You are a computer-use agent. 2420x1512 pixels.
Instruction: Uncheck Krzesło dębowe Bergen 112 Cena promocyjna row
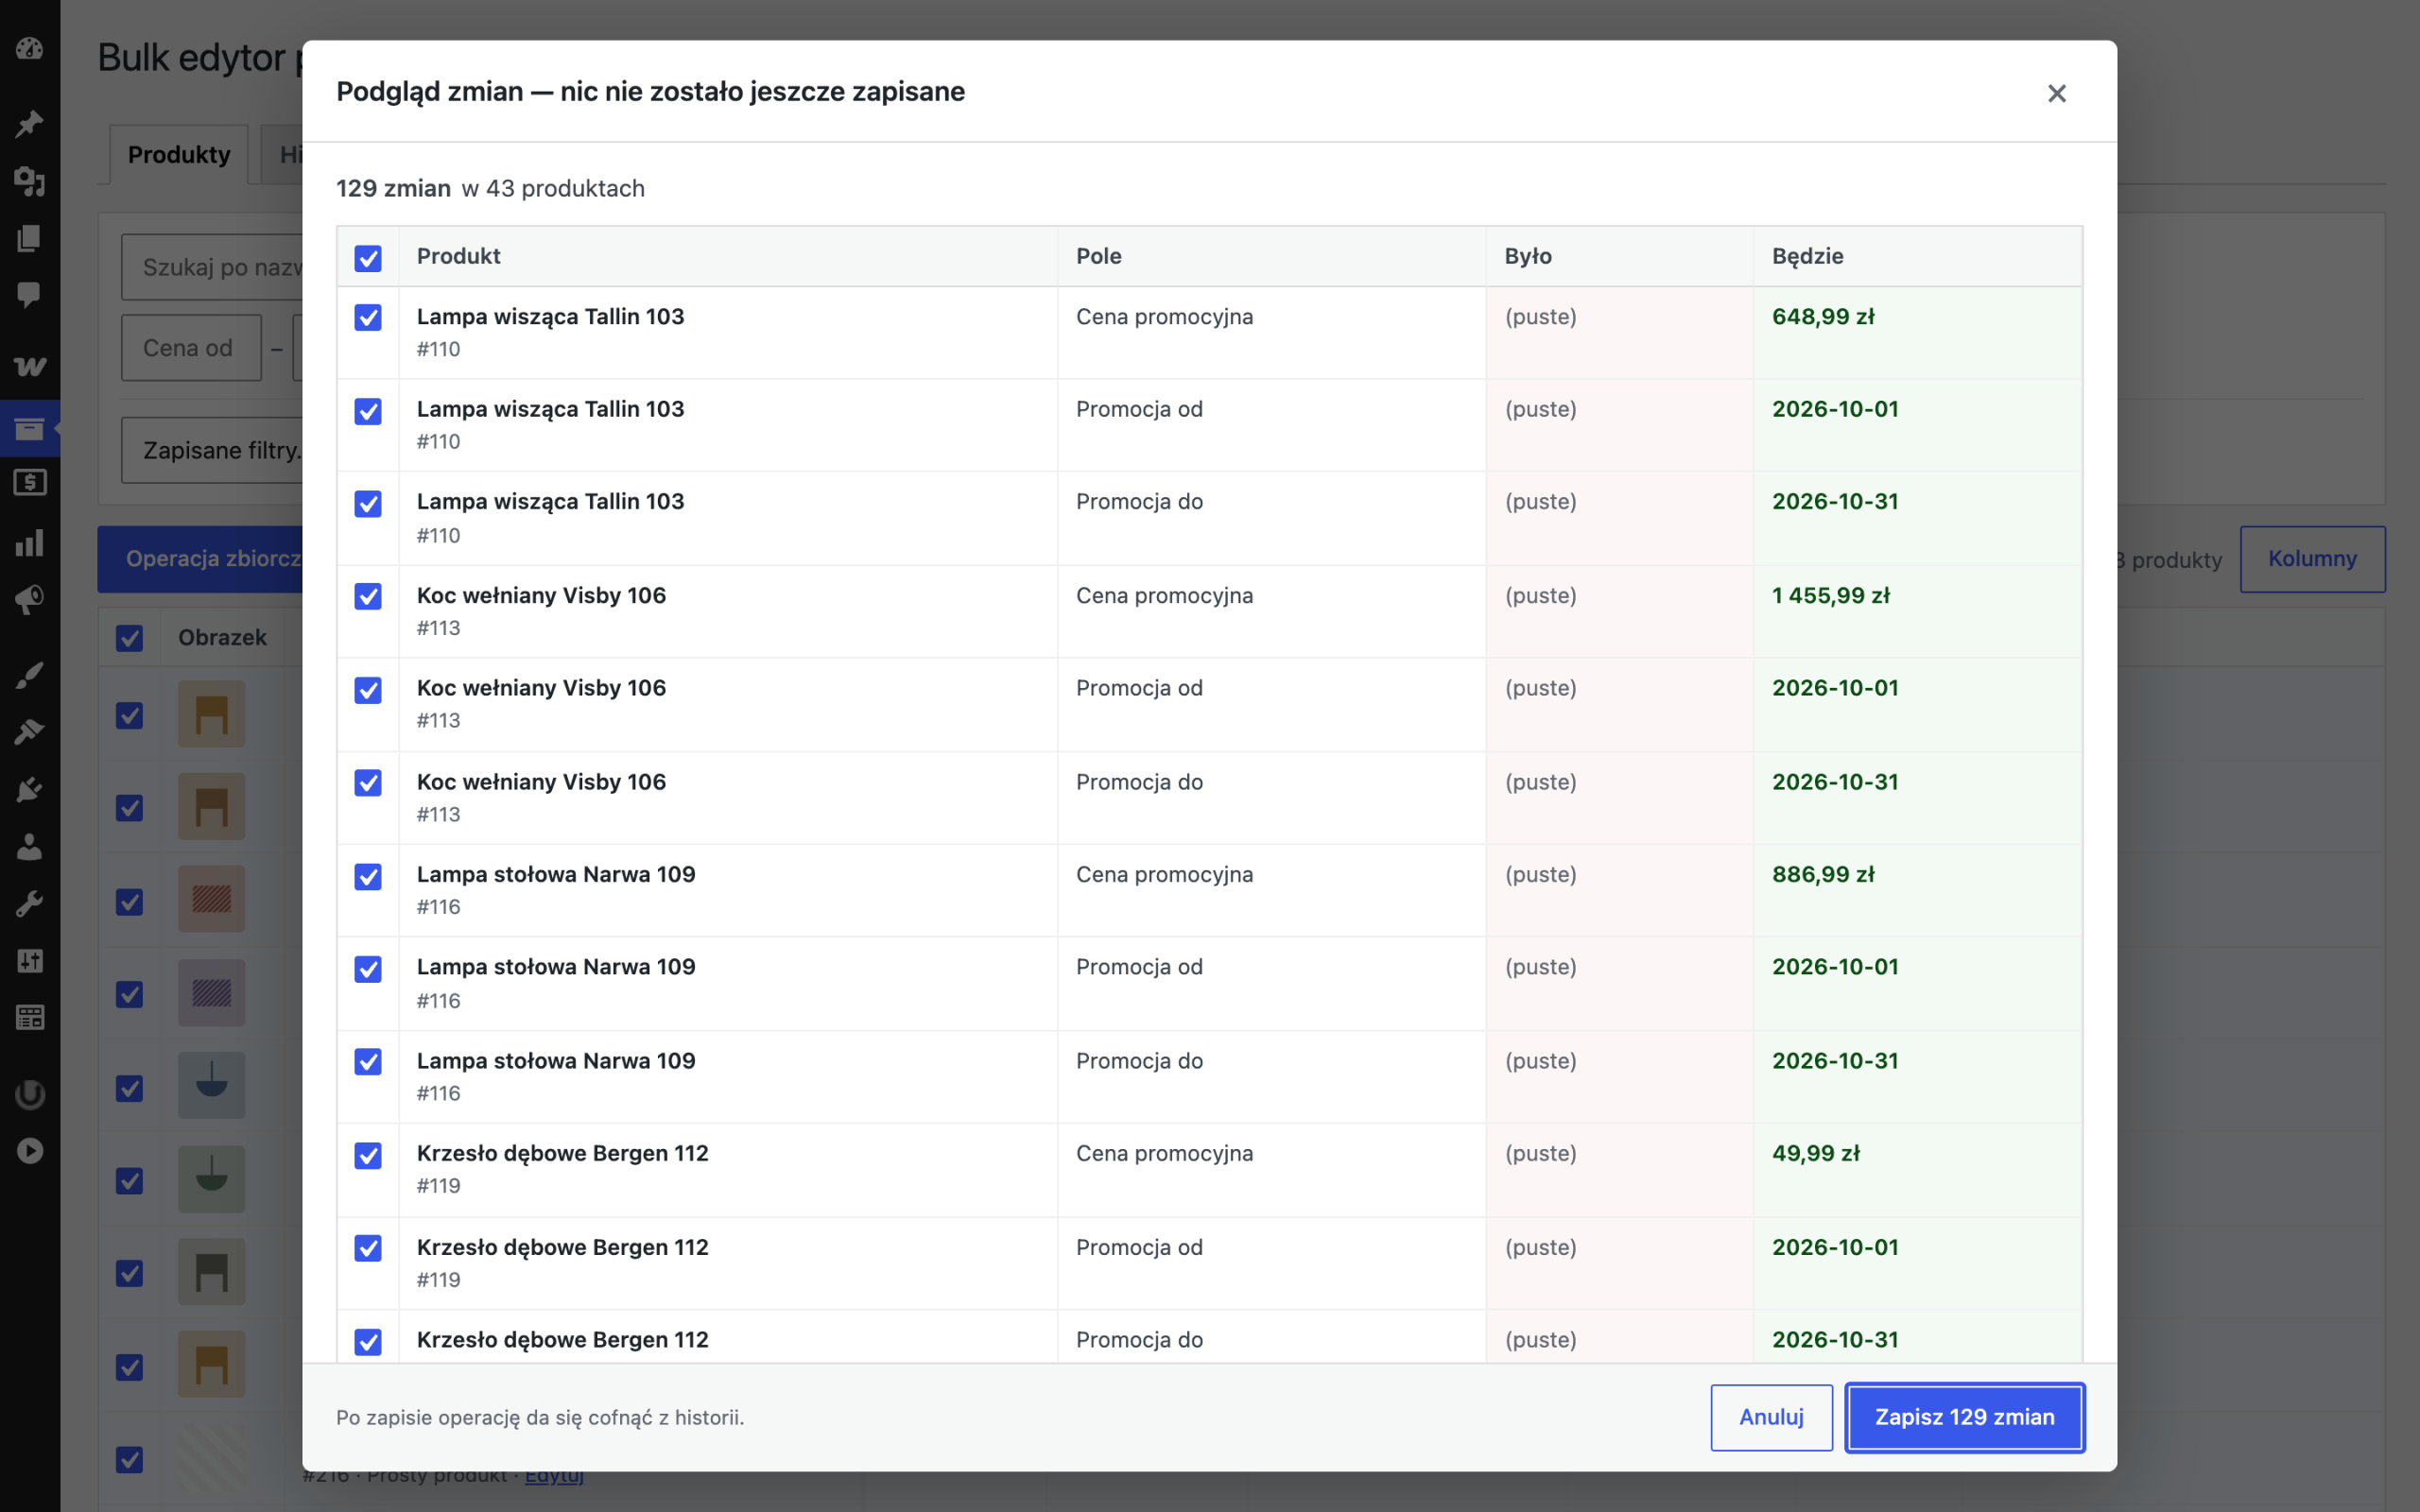pyautogui.click(x=368, y=1155)
